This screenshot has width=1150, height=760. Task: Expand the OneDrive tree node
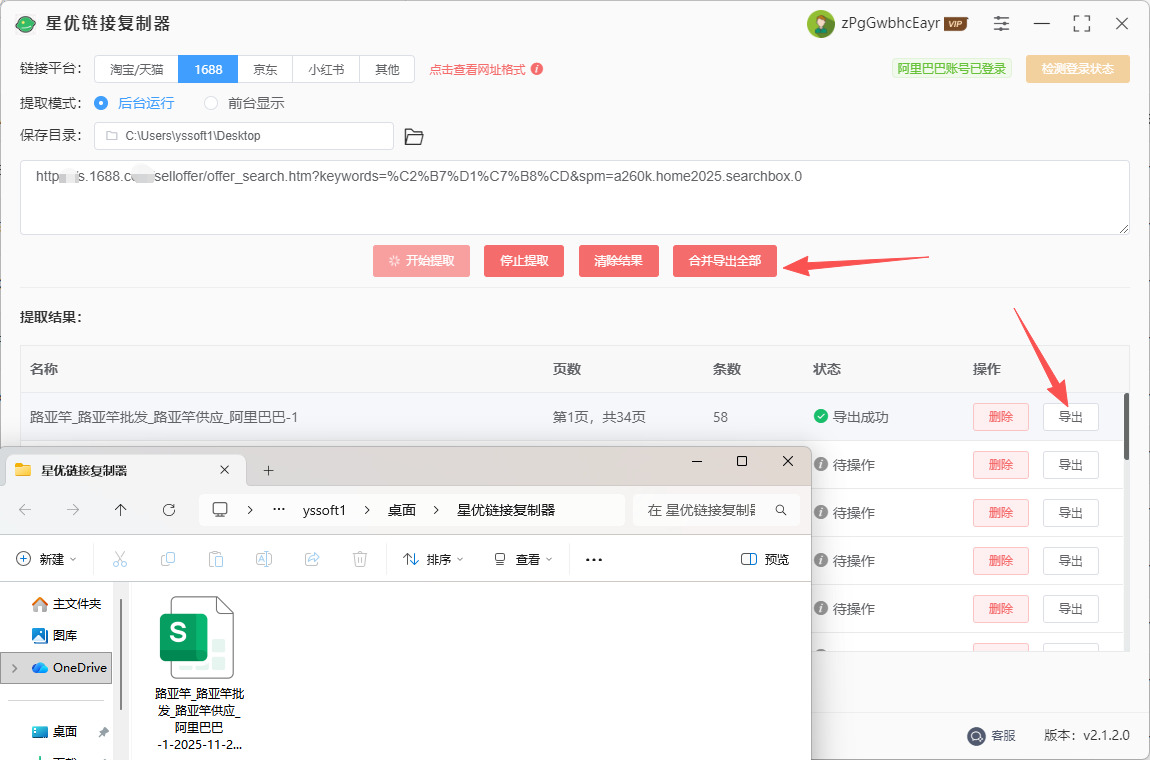pyautogui.click(x=15, y=668)
